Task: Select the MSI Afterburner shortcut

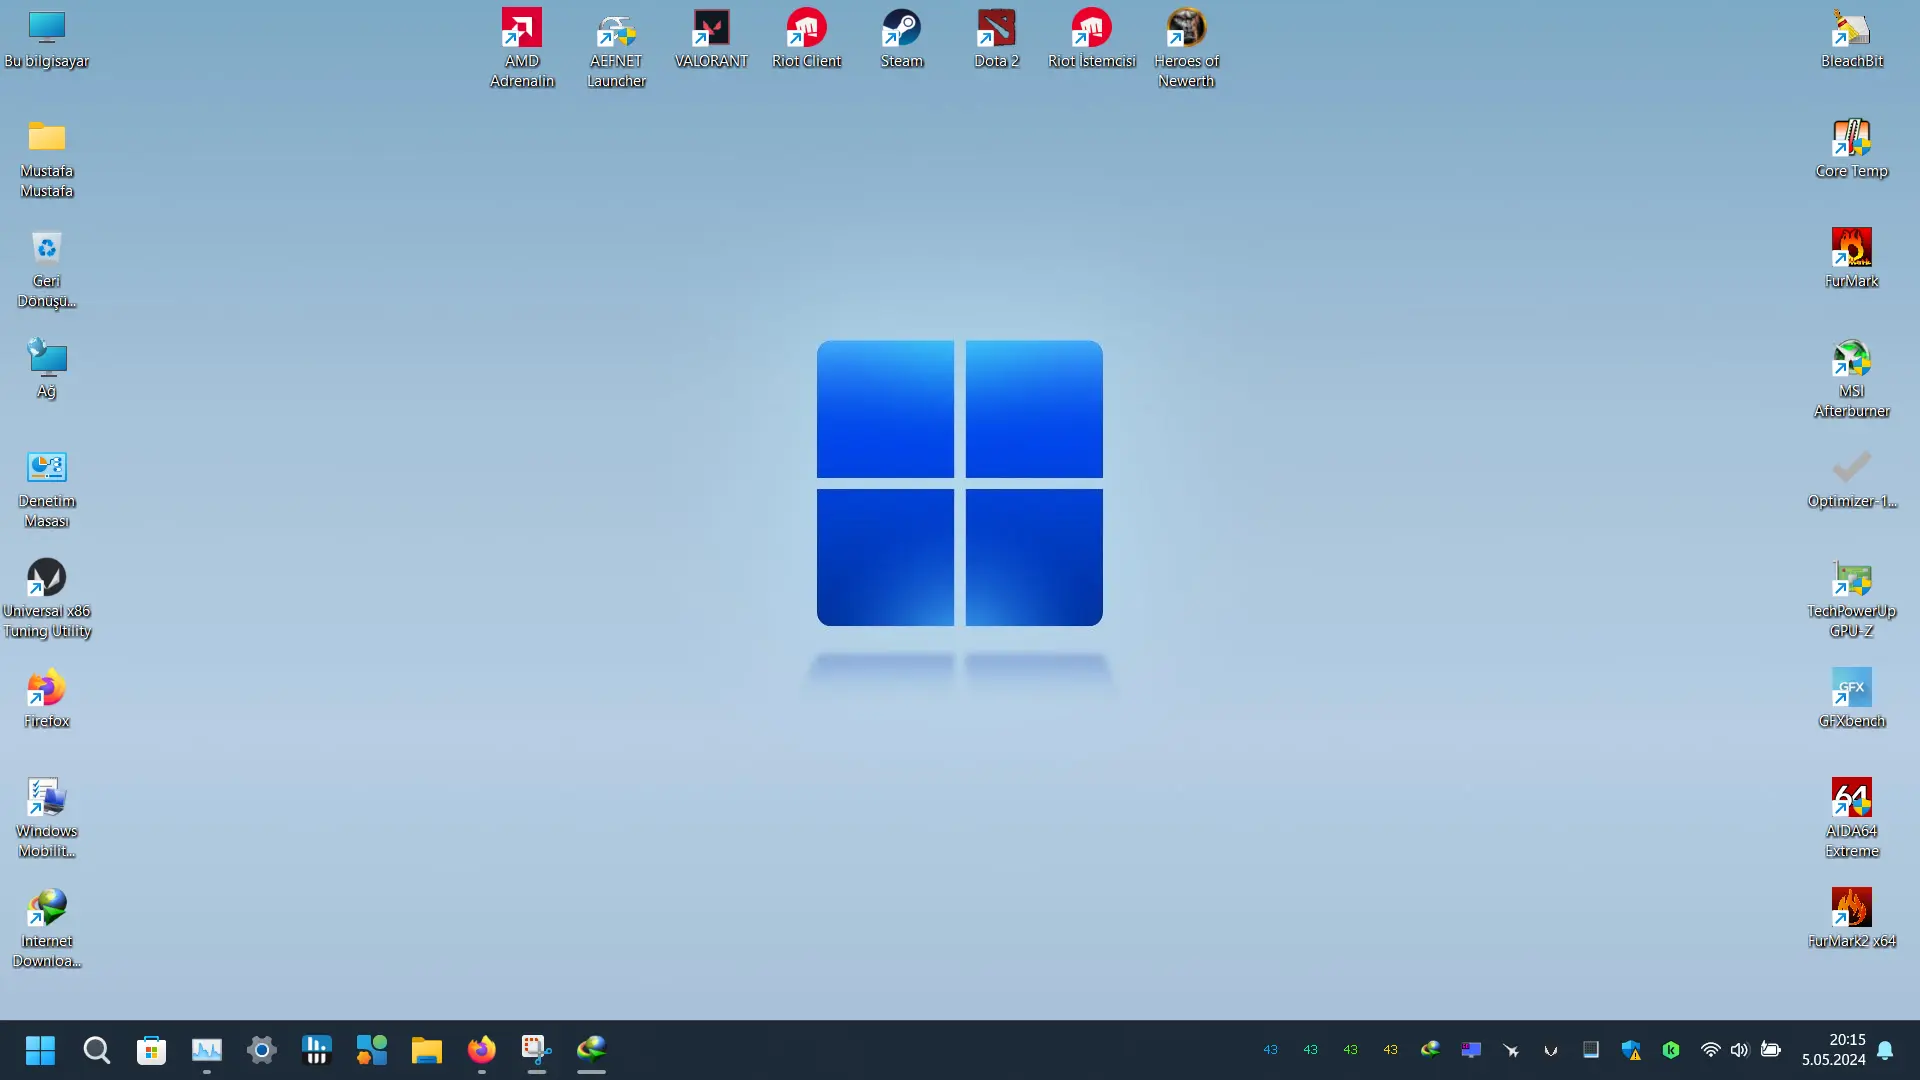Action: [1852, 378]
